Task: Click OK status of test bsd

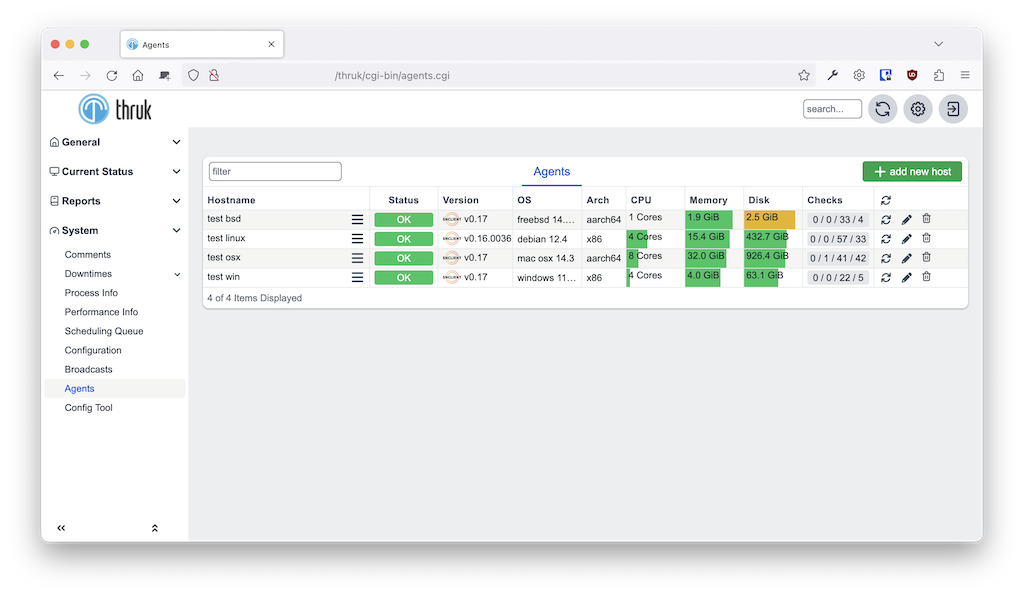Action: (404, 220)
